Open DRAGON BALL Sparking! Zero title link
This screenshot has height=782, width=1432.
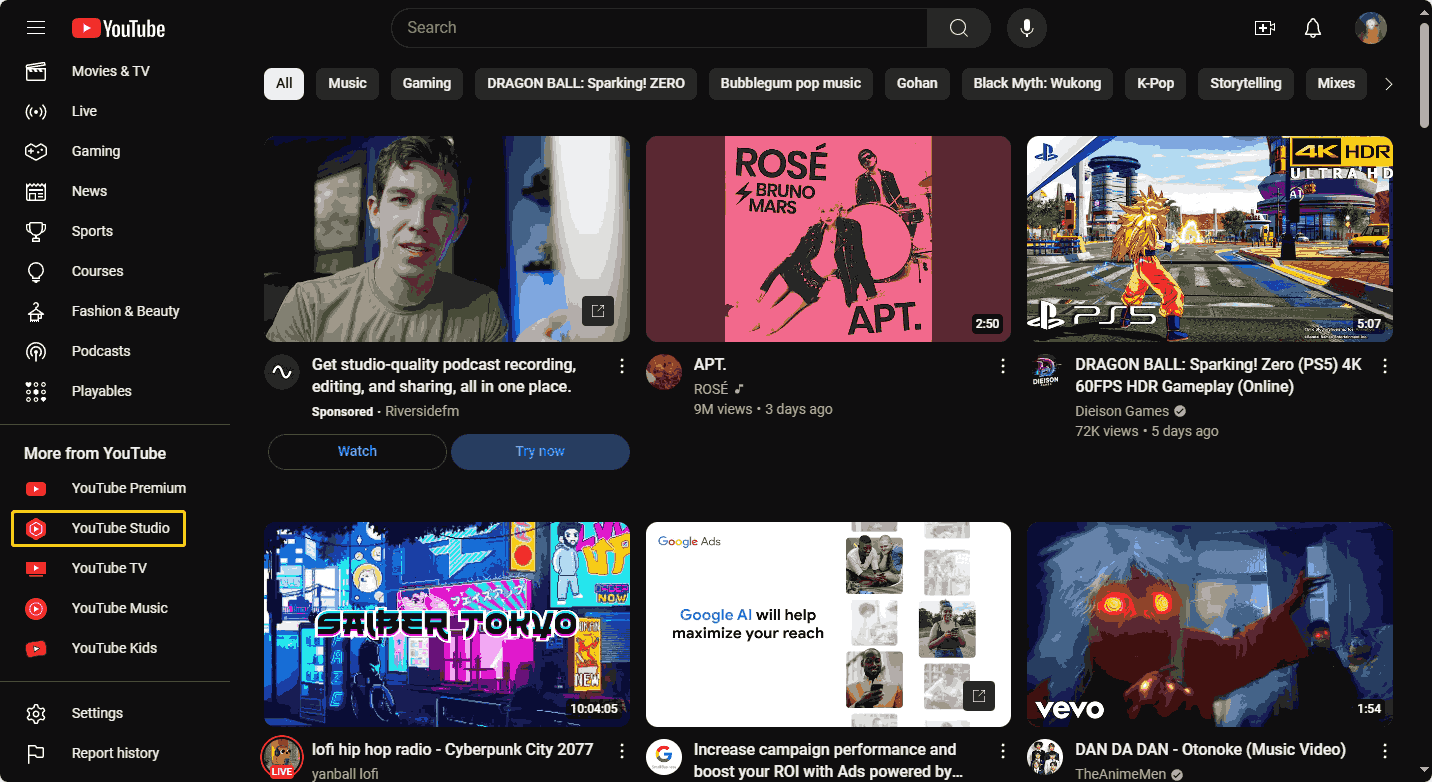[x=1218, y=376]
